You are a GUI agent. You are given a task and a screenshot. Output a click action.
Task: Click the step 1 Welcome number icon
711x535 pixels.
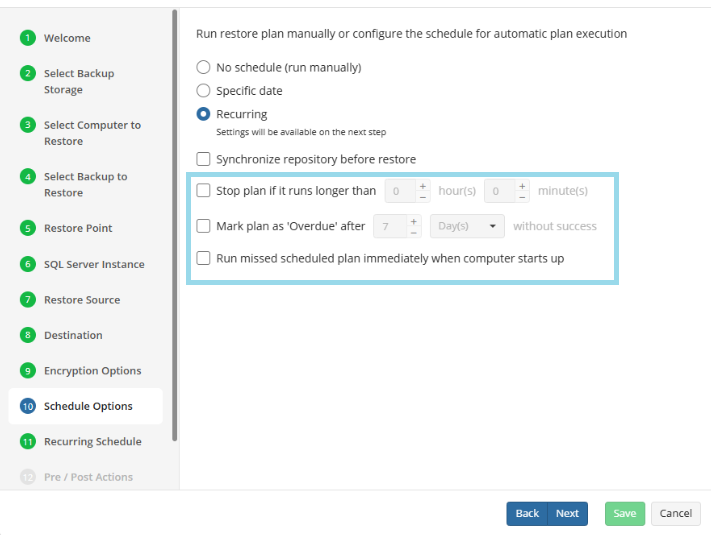[x=28, y=38]
